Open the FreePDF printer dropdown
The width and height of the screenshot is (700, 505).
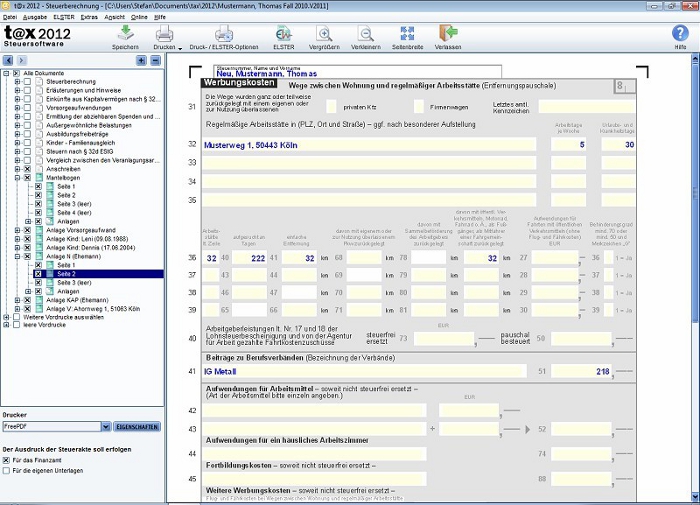106,427
